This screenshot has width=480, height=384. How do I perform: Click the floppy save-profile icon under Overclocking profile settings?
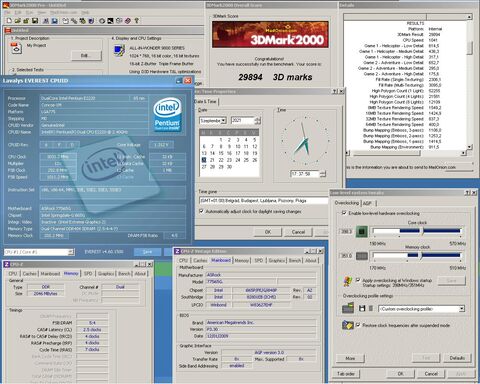(362, 309)
